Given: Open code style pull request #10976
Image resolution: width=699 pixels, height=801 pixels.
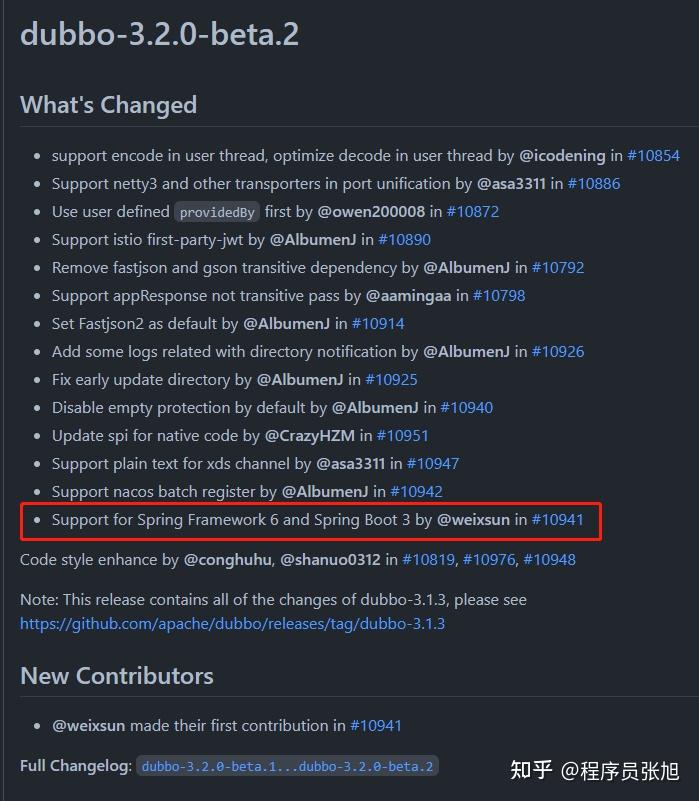Looking at the screenshot, I should point(489,560).
